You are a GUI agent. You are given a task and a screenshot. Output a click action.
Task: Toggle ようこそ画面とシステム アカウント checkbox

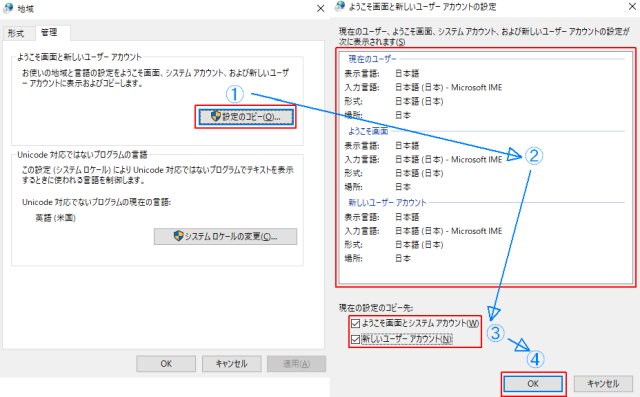355,324
